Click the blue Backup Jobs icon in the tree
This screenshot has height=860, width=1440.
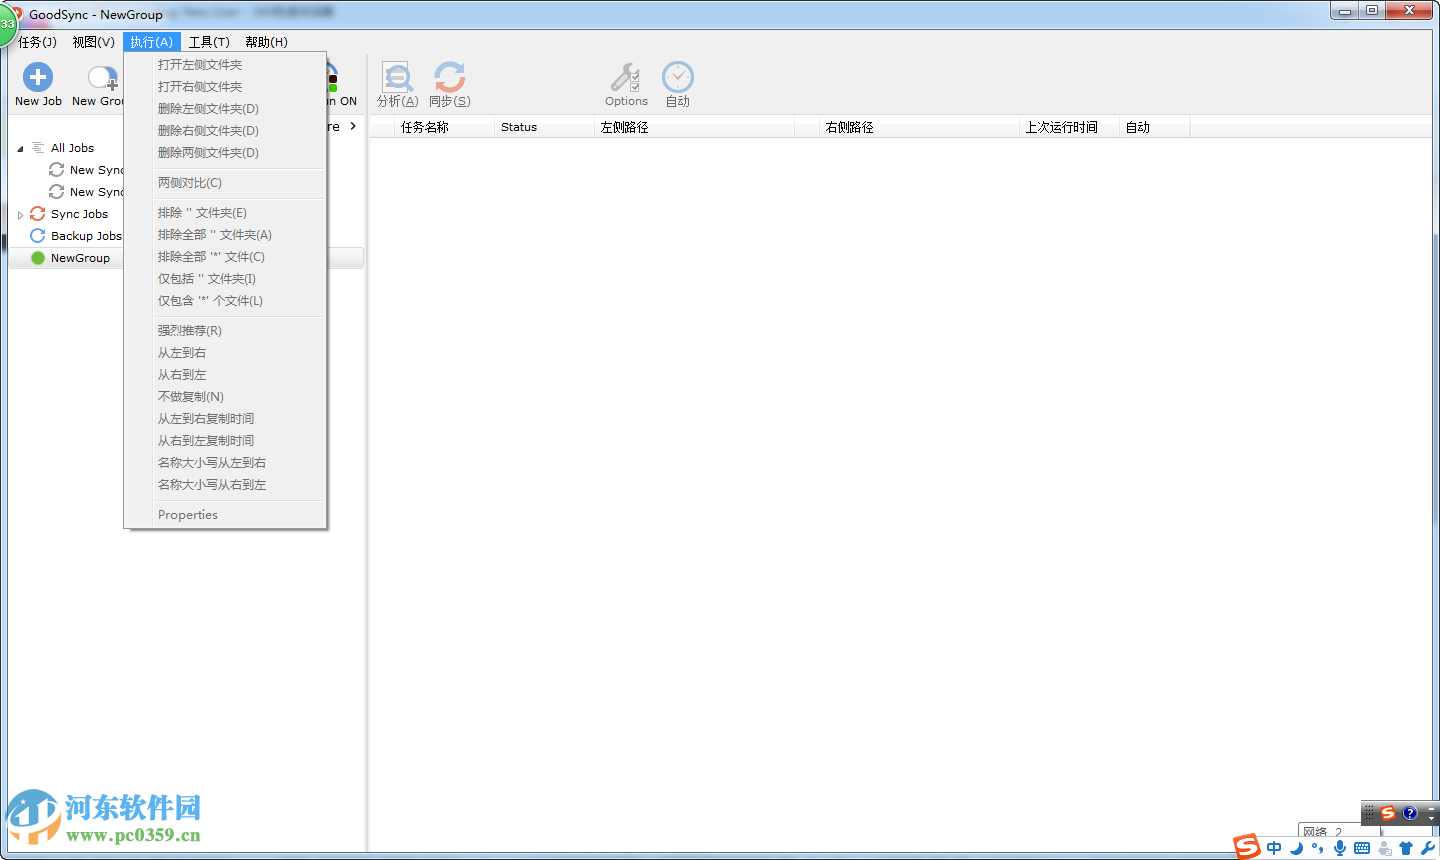tap(38, 236)
